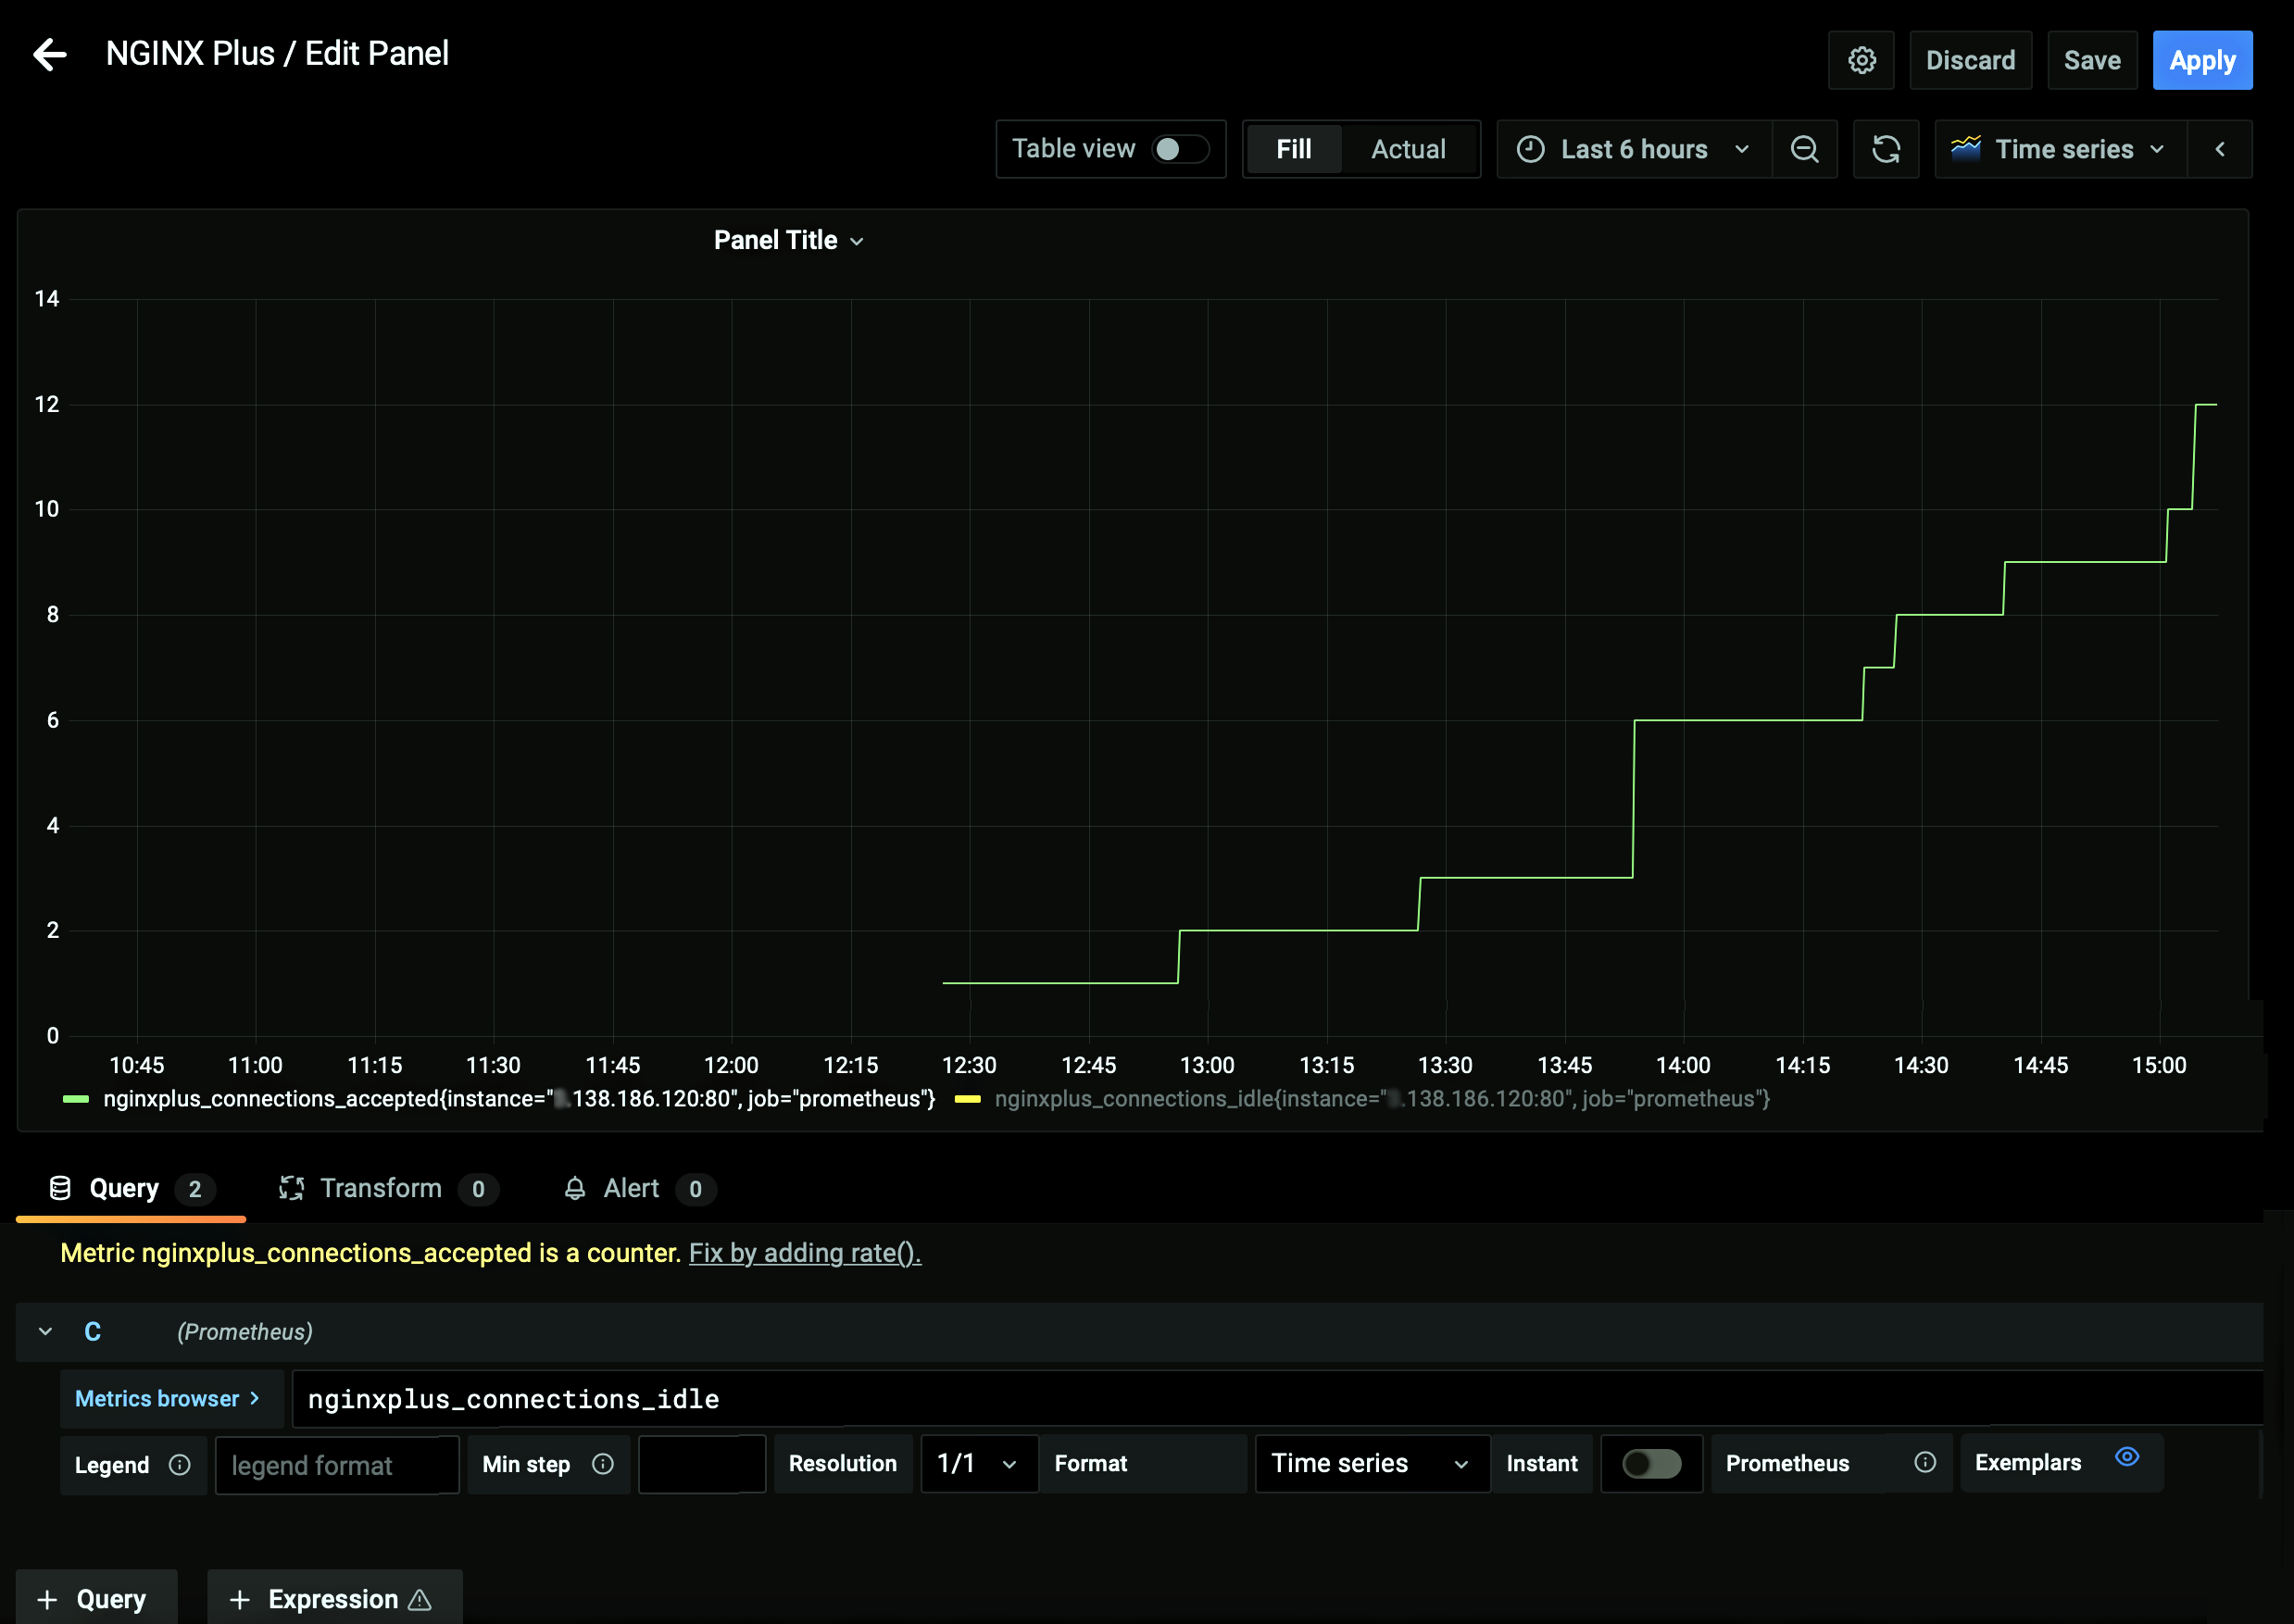
Task: Click the Min step info icon
Action: click(x=602, y=1464)
